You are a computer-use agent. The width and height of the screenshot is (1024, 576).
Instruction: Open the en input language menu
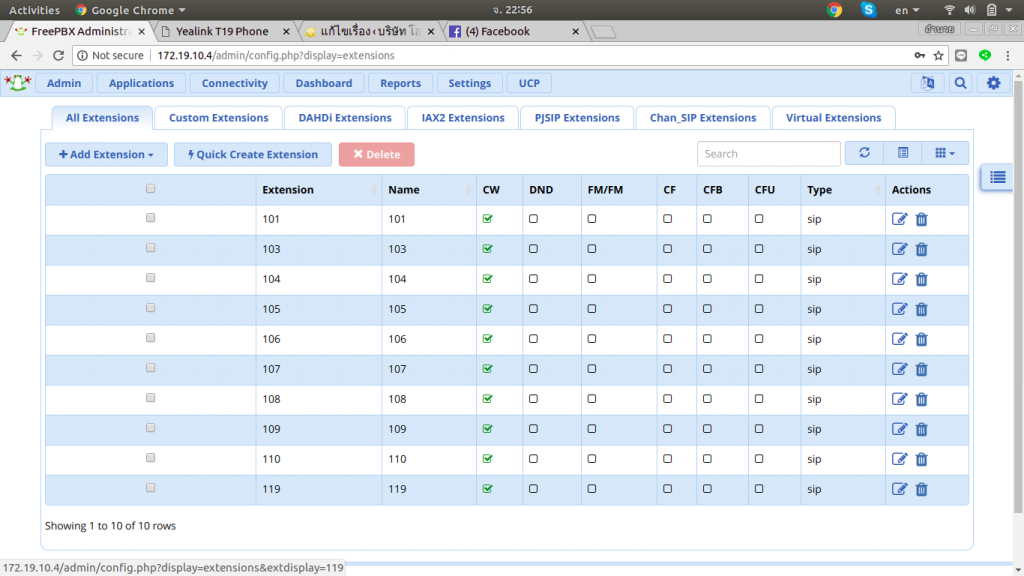pyautogui.click(x=907, y=10)
